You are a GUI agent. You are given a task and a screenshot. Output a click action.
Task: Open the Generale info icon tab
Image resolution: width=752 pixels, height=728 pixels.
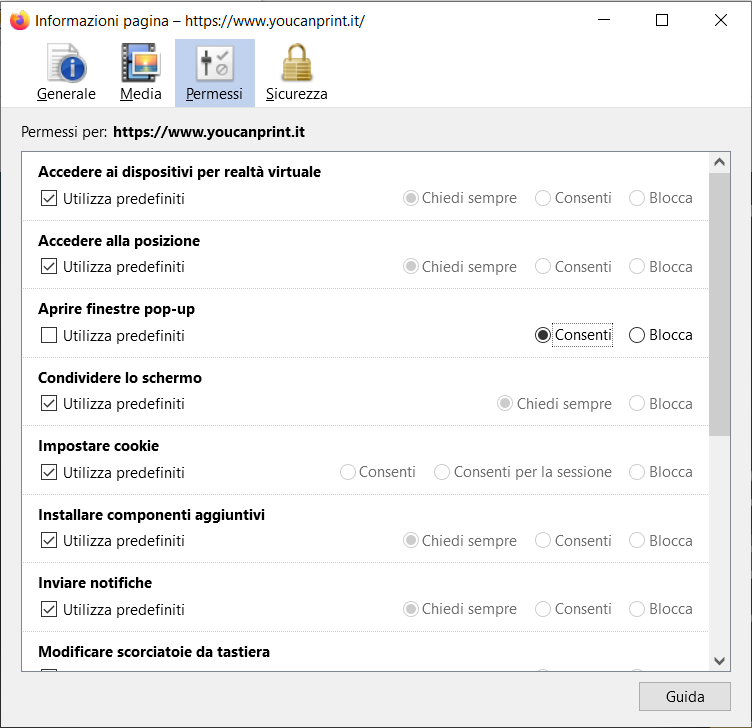click(66, 73)
